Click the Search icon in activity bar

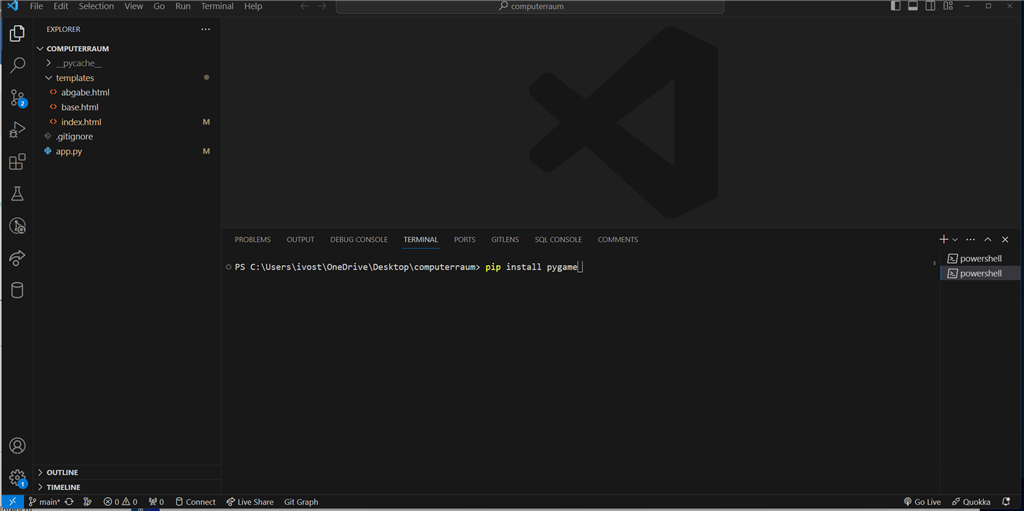click(x=17, y=66)
